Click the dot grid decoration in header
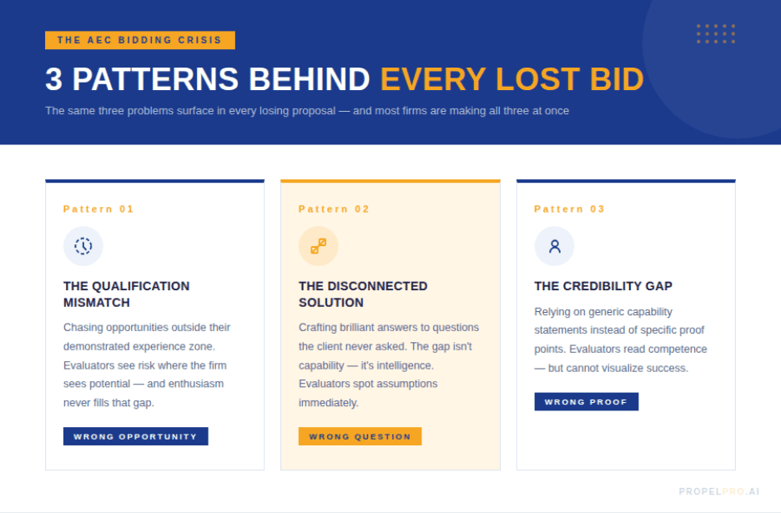The height and width of the screenshot is (513, 781). coord(716,34)
